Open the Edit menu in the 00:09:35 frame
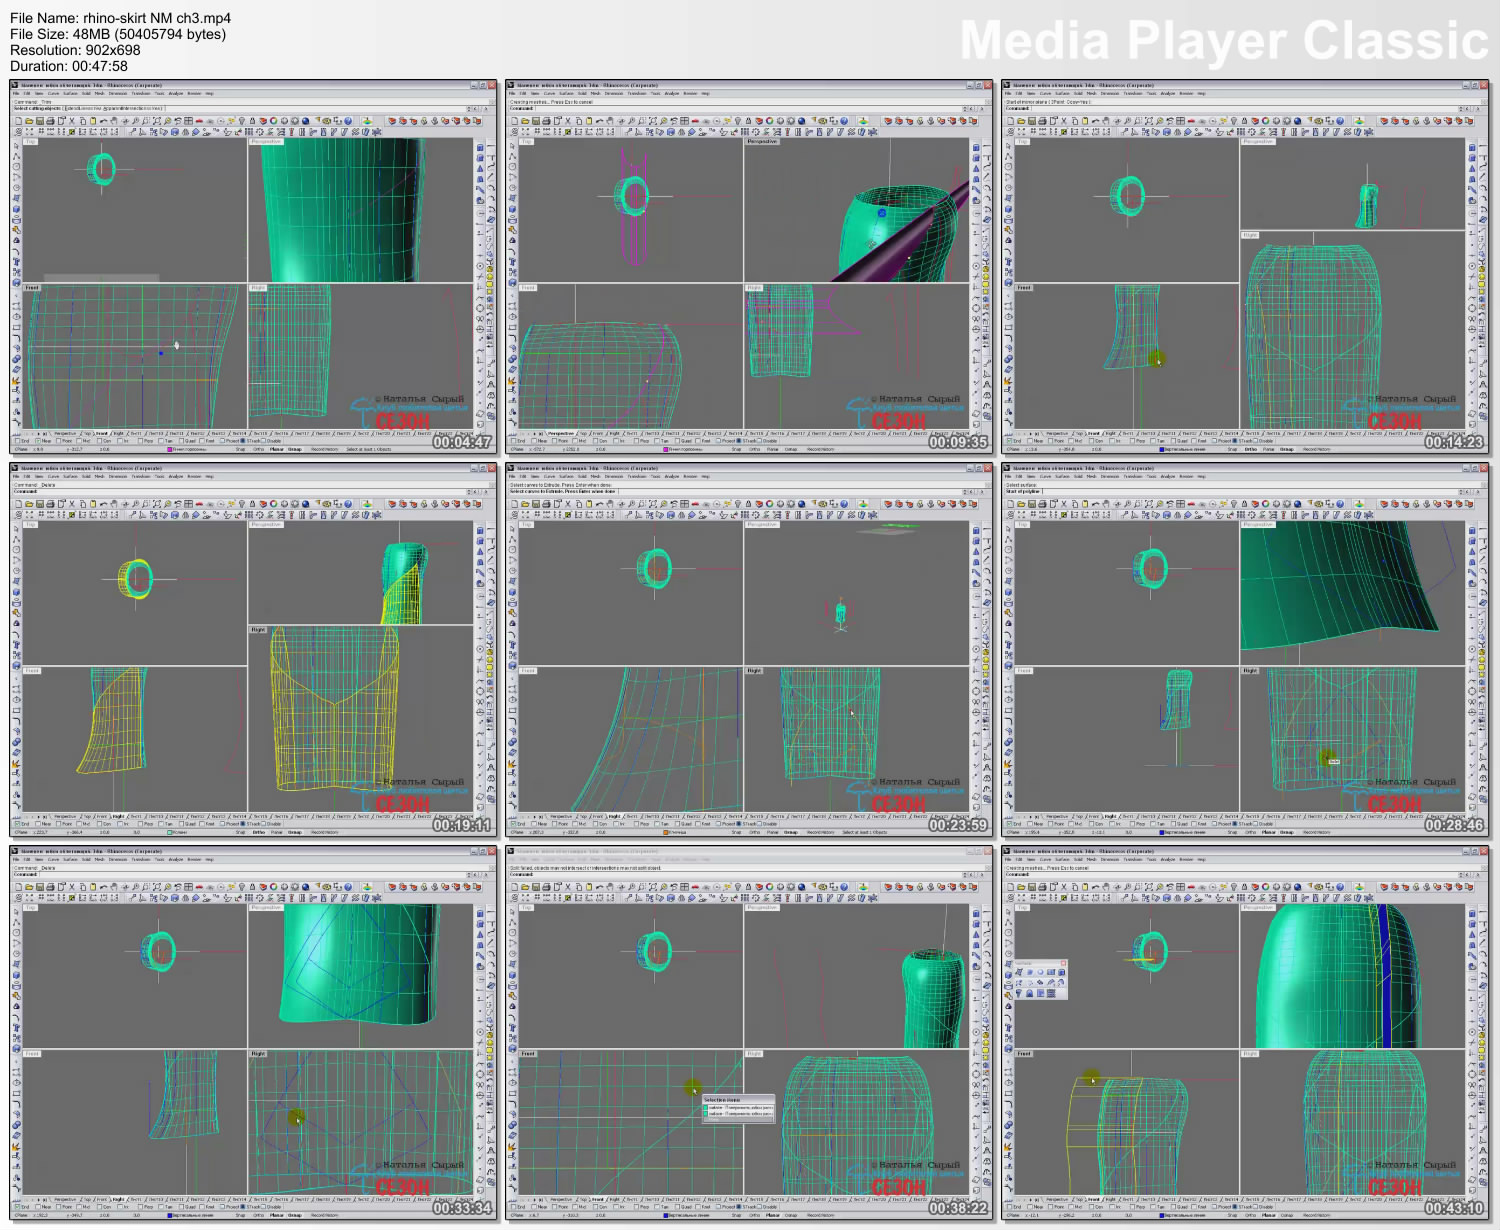Viewport: 1500px width, 1230px height. click(522, 94)
